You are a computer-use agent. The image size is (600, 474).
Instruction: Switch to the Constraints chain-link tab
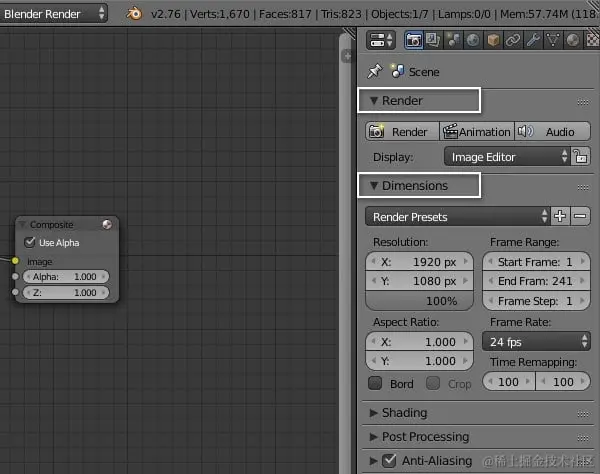pyautogui.click(x=513, y=40)
